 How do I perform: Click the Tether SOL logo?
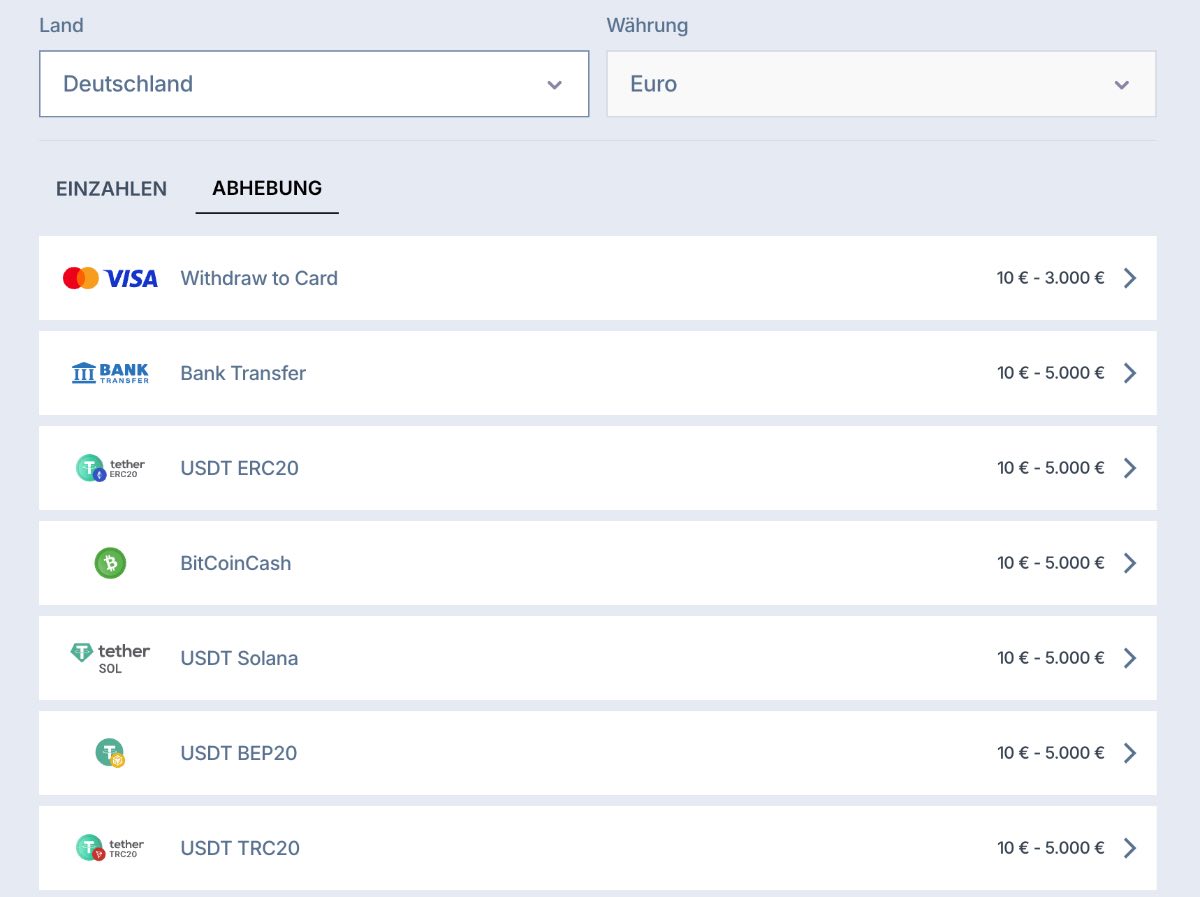click(110, 658)
